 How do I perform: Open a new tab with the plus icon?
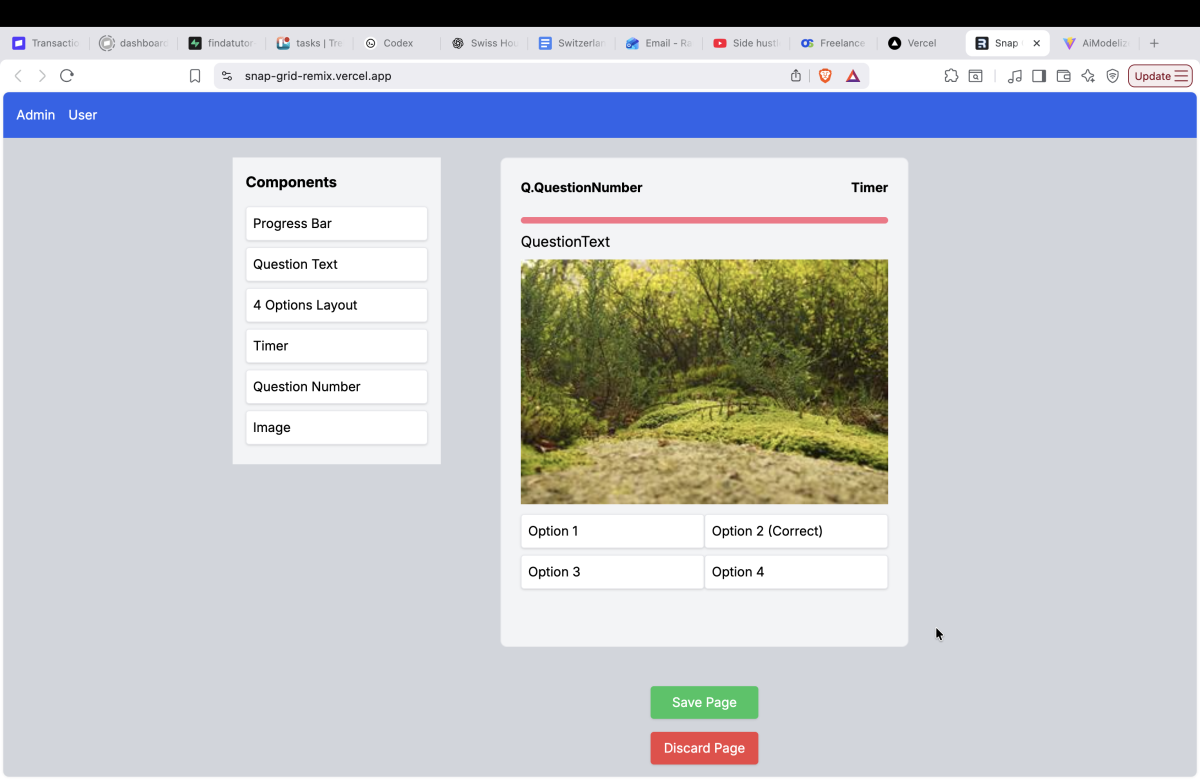pos(1154,43)
